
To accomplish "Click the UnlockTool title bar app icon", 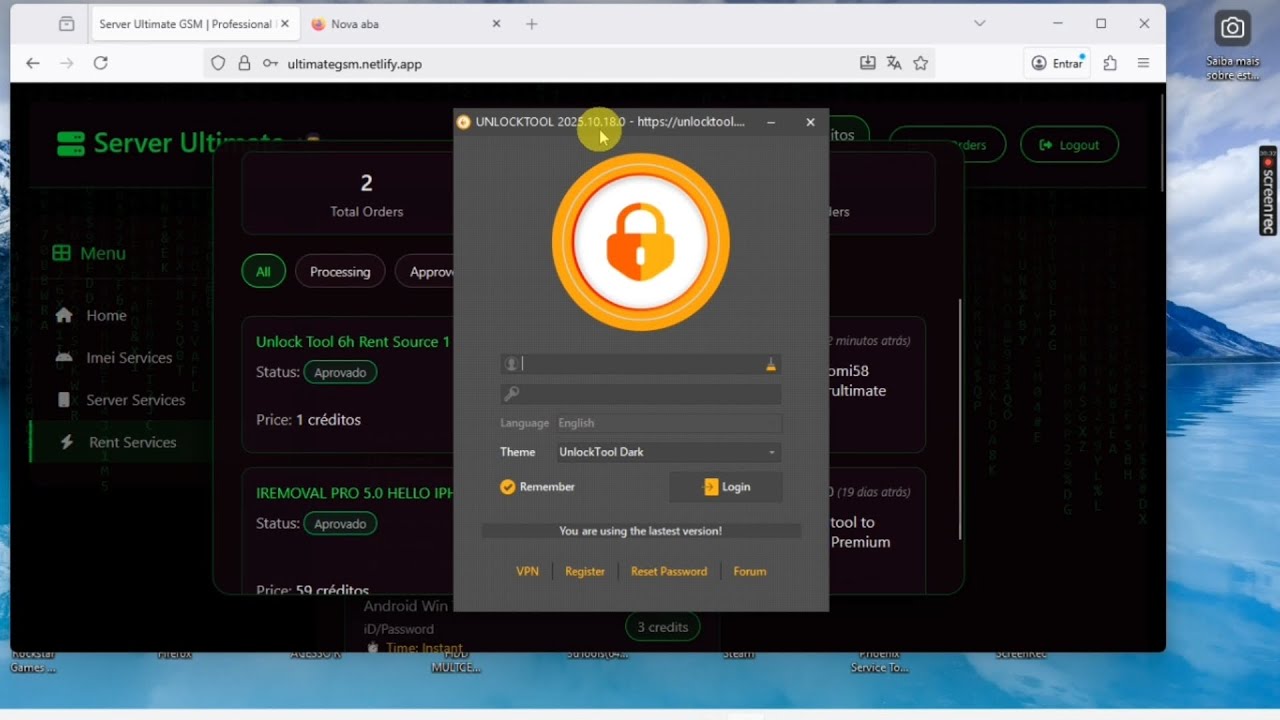I will (463, 122).
